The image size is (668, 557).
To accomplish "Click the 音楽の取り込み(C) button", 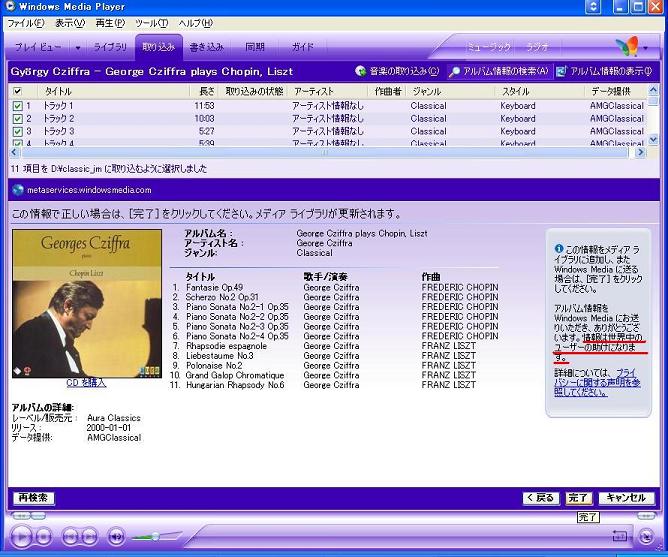I will [x=398, y=71].
